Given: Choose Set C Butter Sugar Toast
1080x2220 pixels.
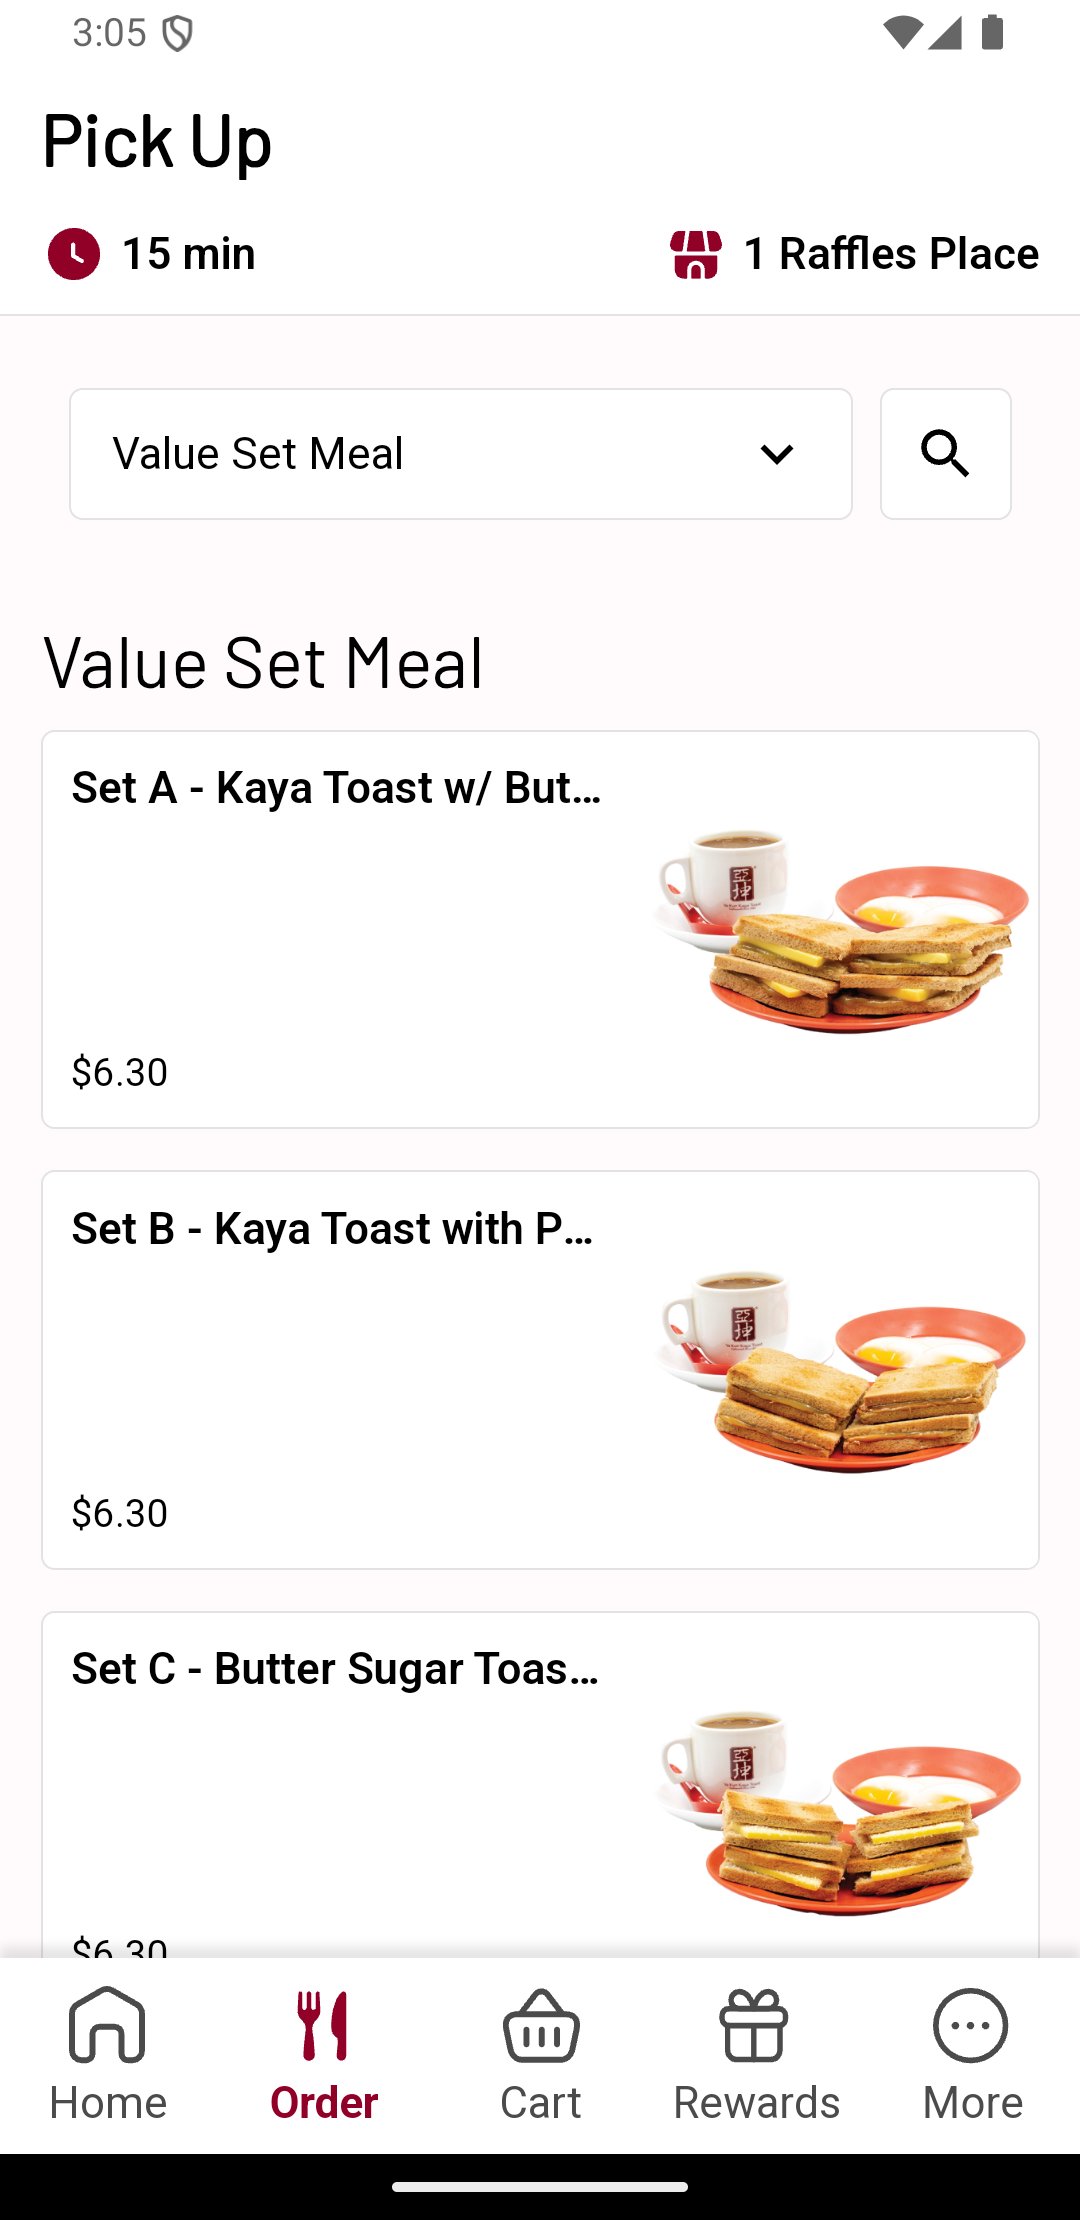Looking at the screenshot, I should 335,1669.
